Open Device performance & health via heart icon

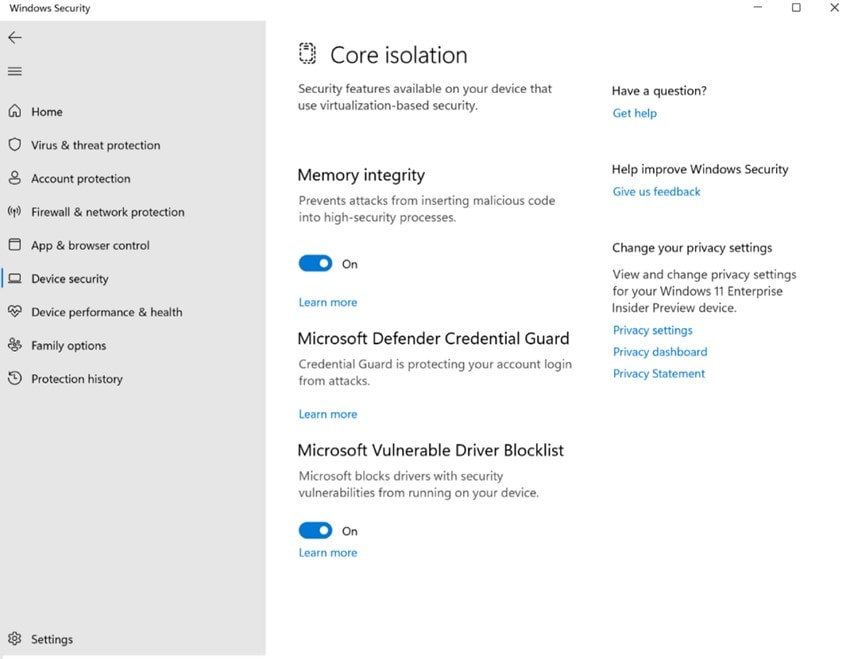click(16, 312)
